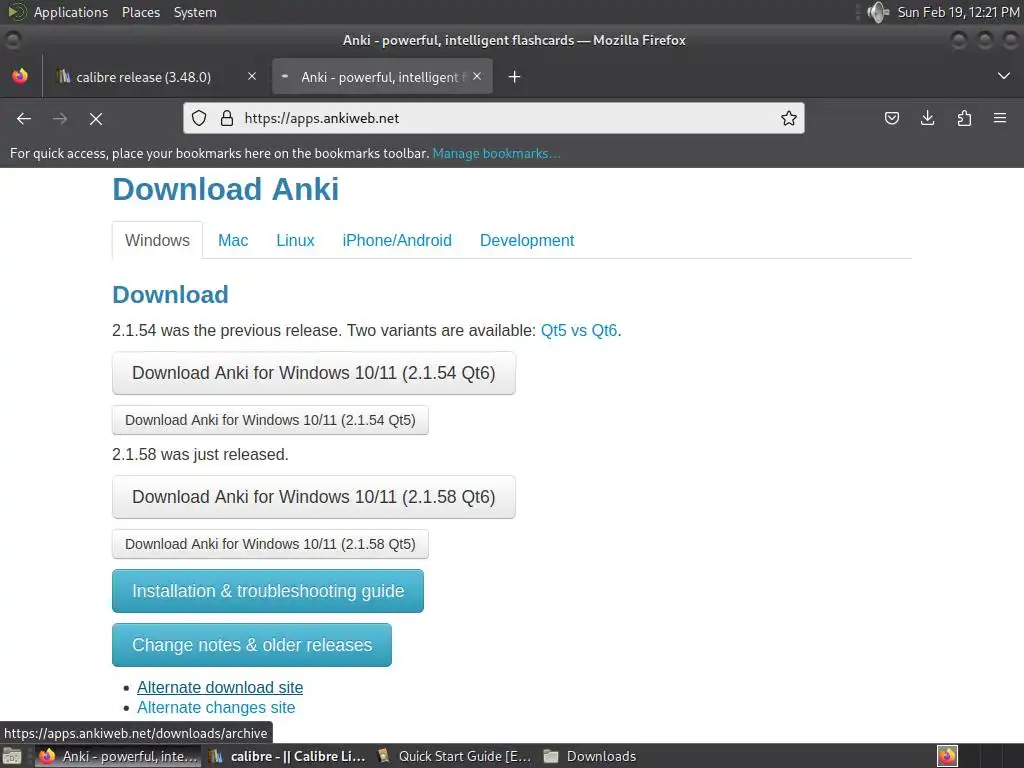Click the back arrow navigation button
This screenshot has width=1024, height=768.
point(24,118)
